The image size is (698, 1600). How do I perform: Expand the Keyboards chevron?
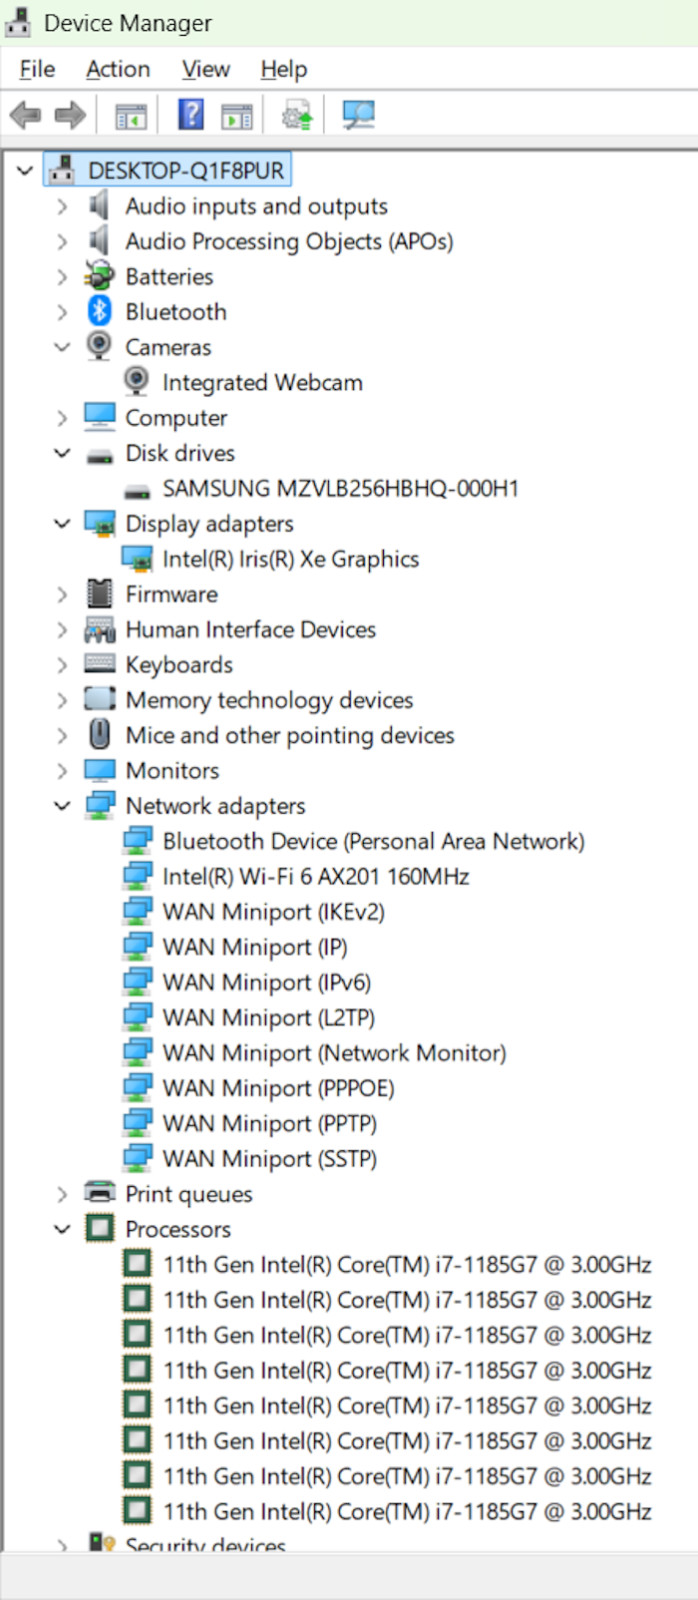click(62, 665)
